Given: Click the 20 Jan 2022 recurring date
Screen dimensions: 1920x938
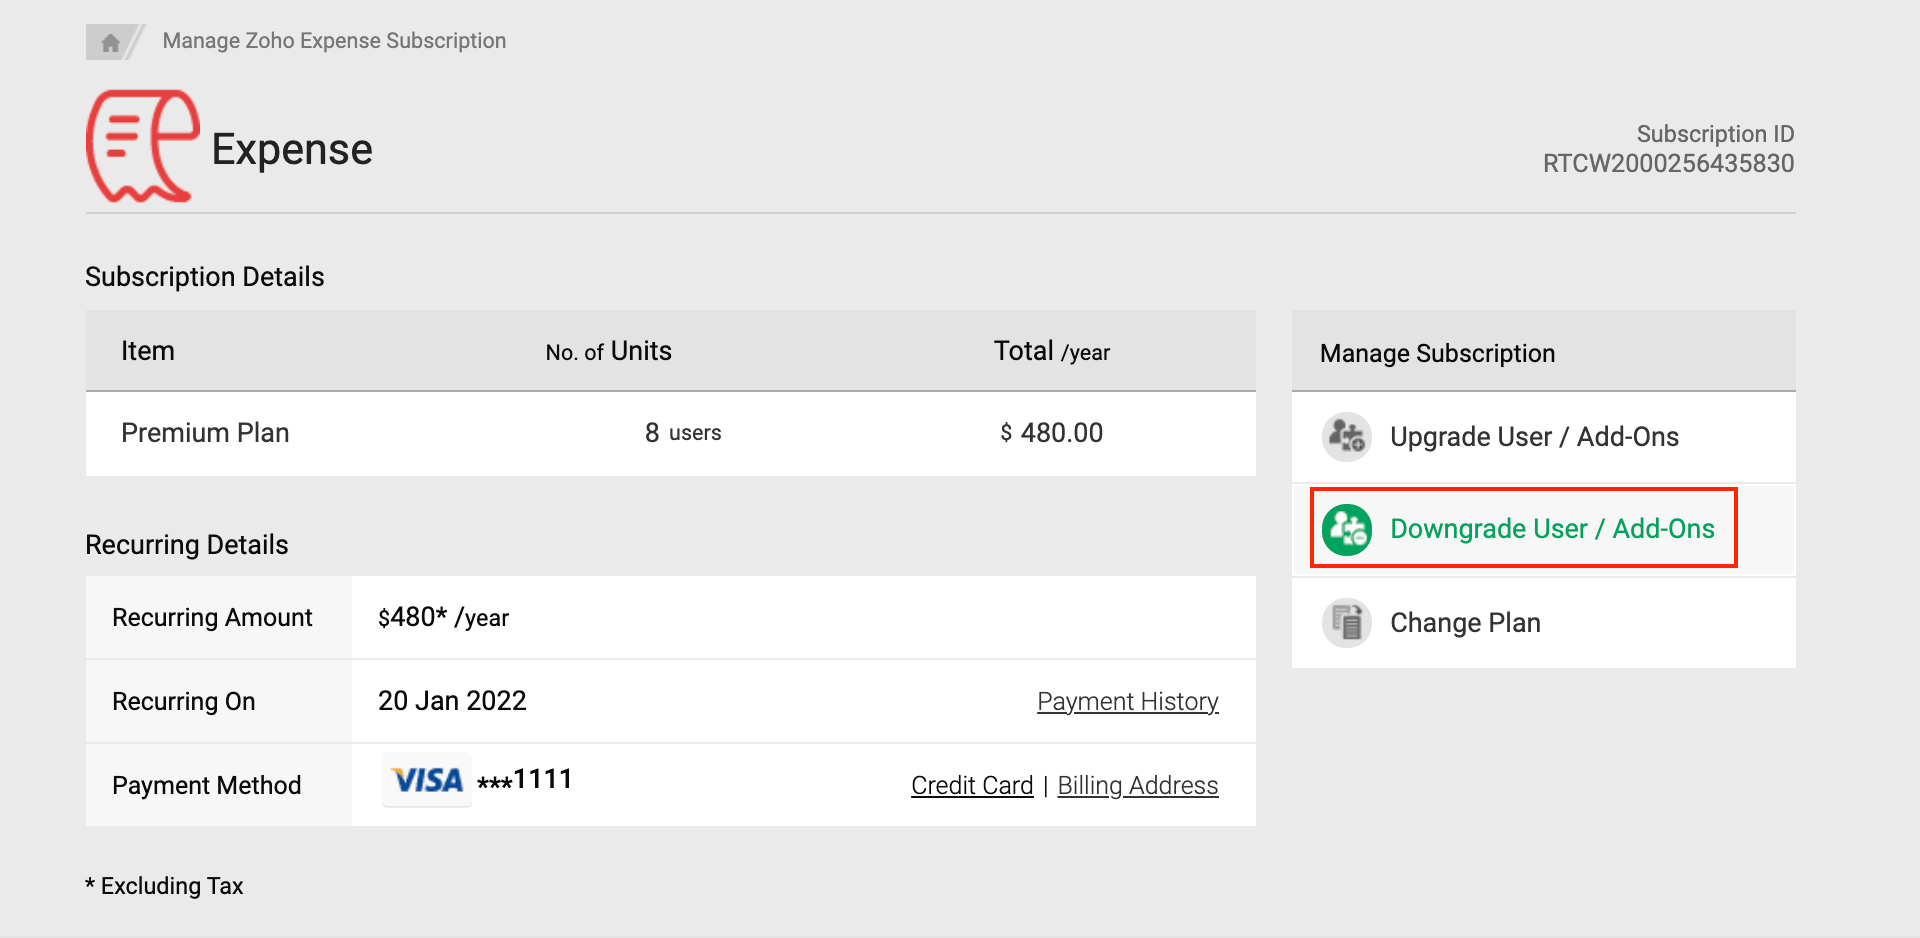Looking at the screenshot, I should pyautogui.click(x=452, y=701).
